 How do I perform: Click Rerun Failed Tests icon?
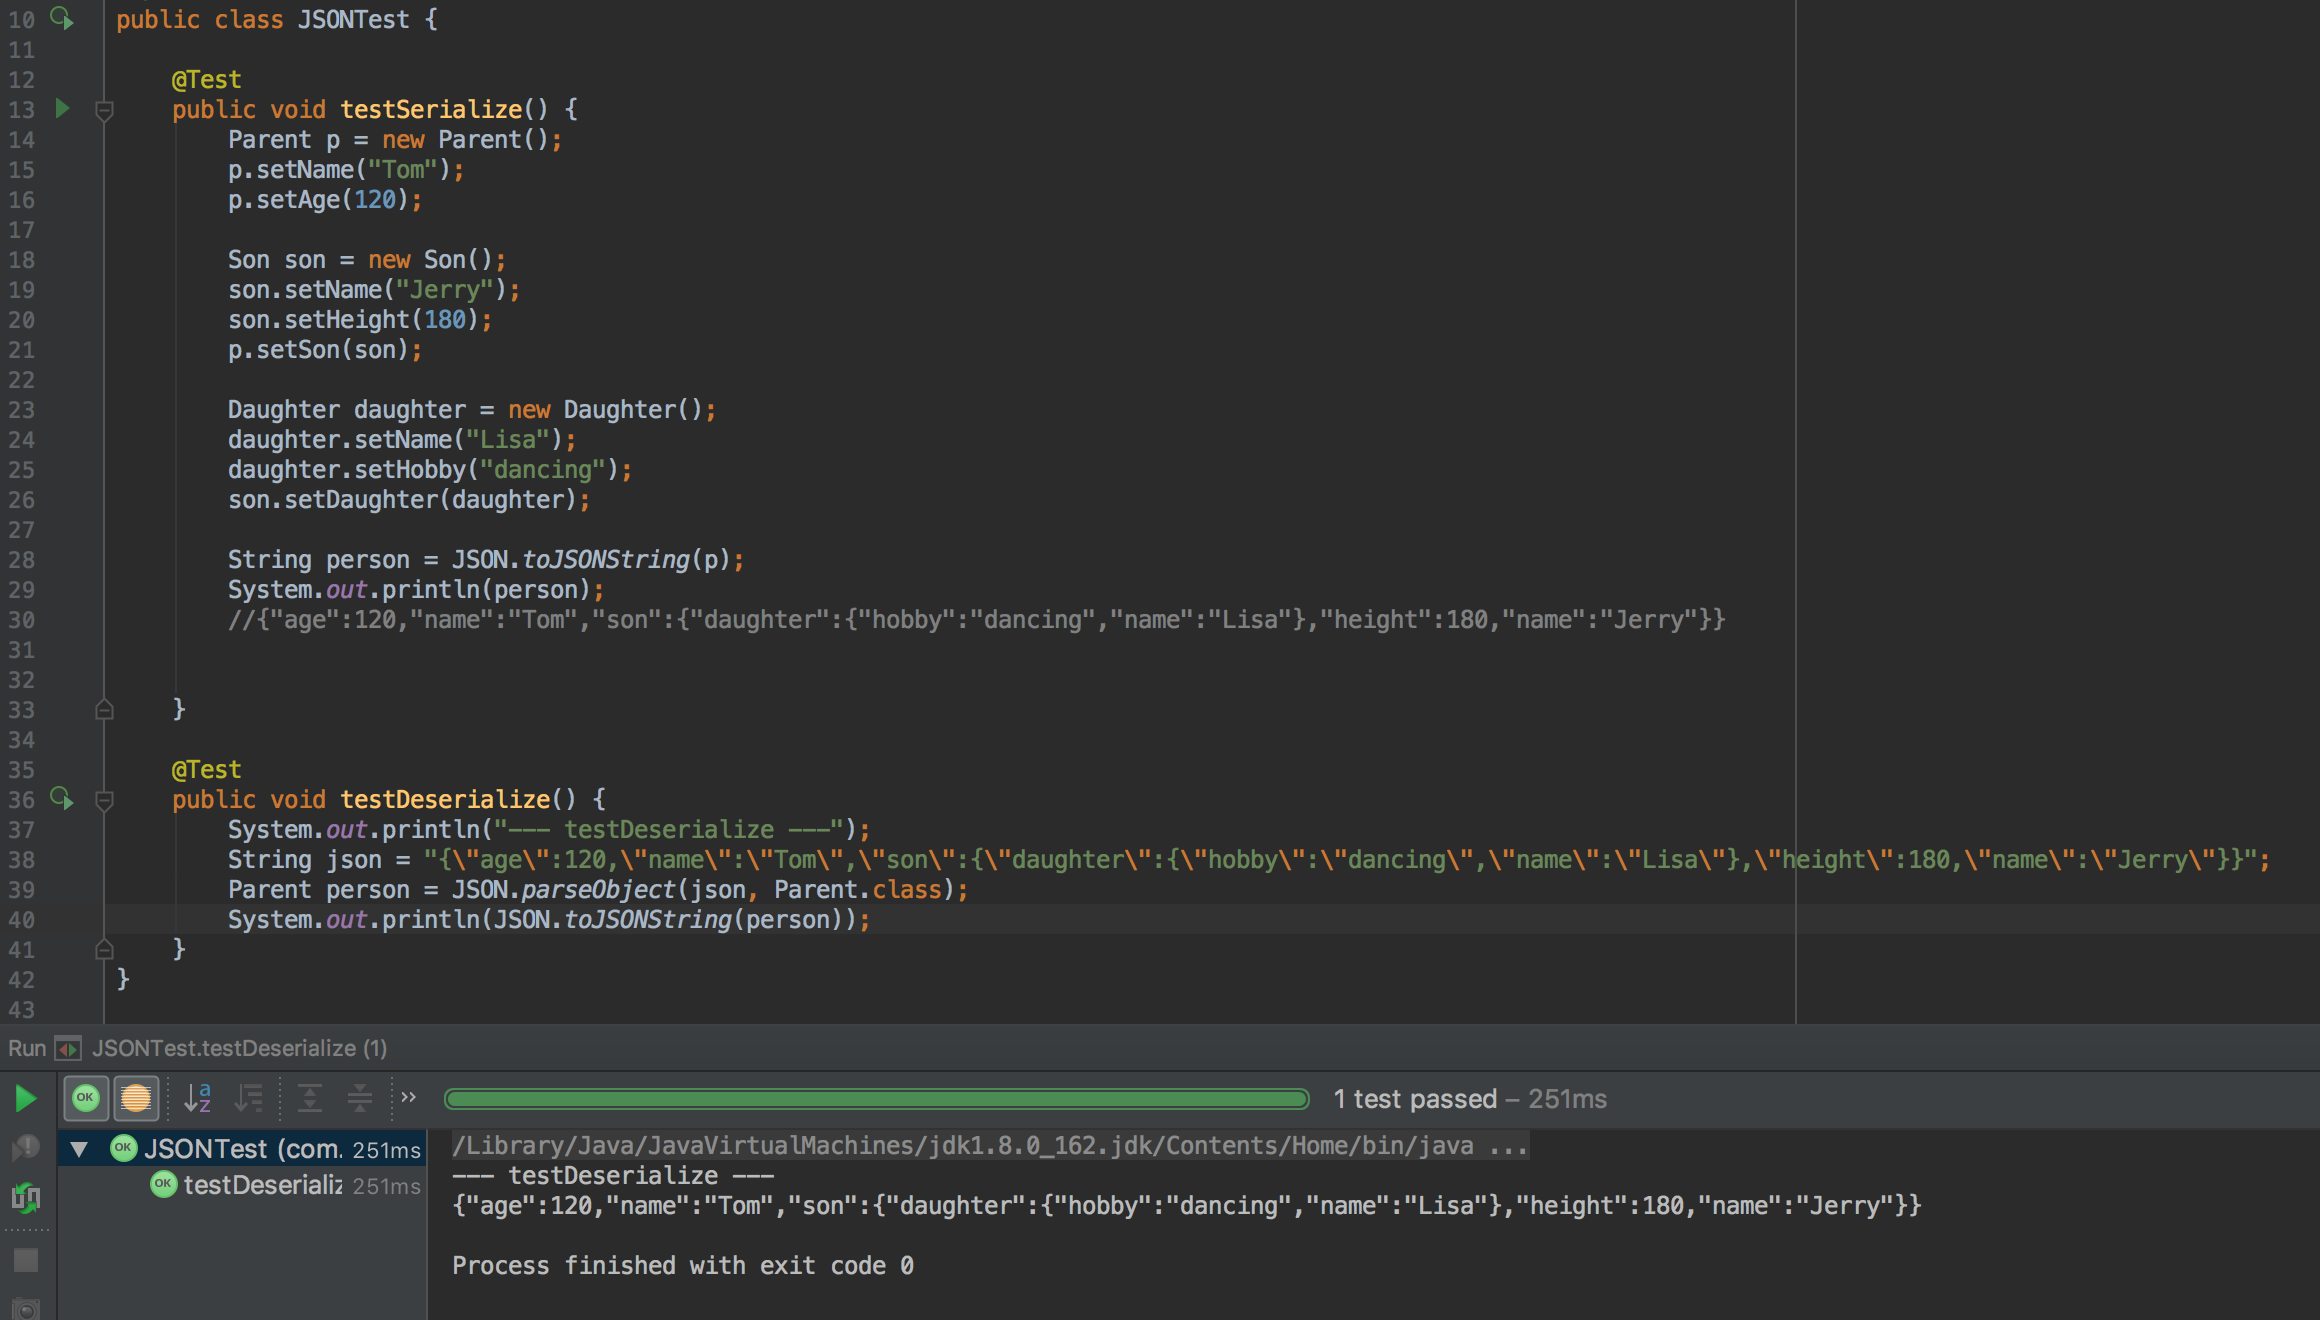pyautogui.click(x=26, y=1148)
